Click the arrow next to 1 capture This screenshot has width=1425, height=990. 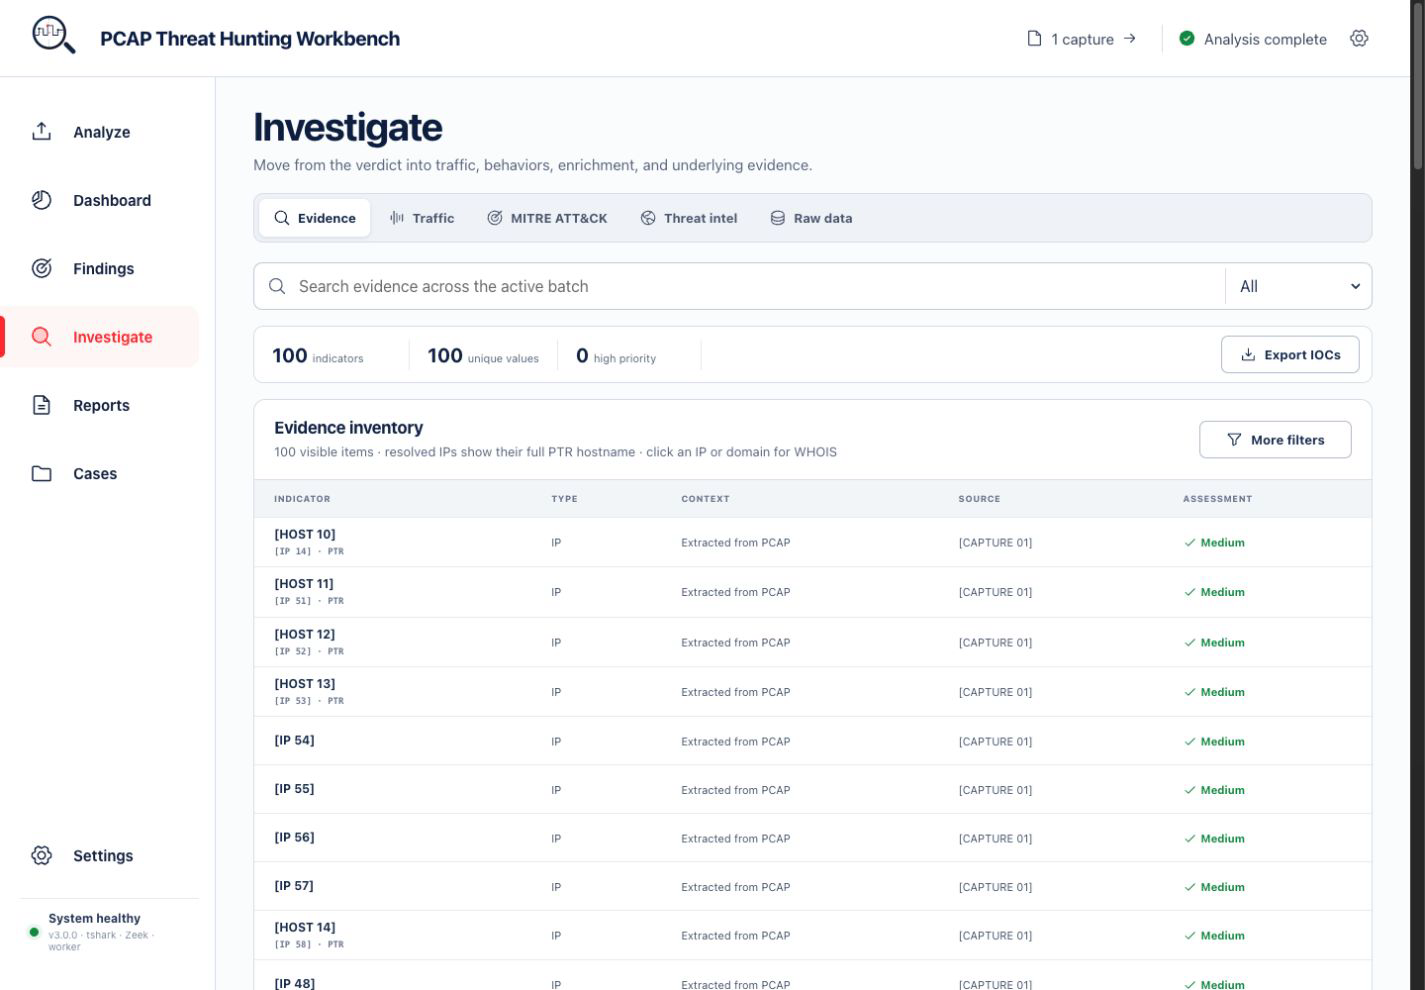1130,38
